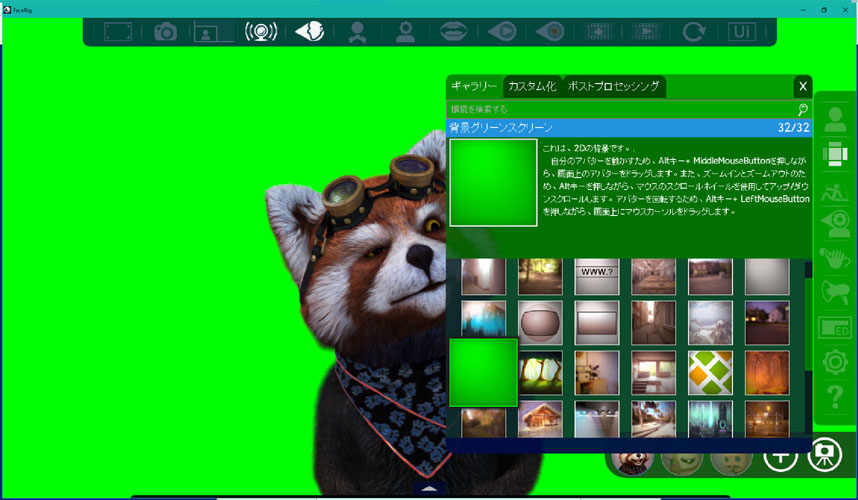Choose the cyan sci-fi city background thumbnail

pyautogui.click(x=710, y=419)
